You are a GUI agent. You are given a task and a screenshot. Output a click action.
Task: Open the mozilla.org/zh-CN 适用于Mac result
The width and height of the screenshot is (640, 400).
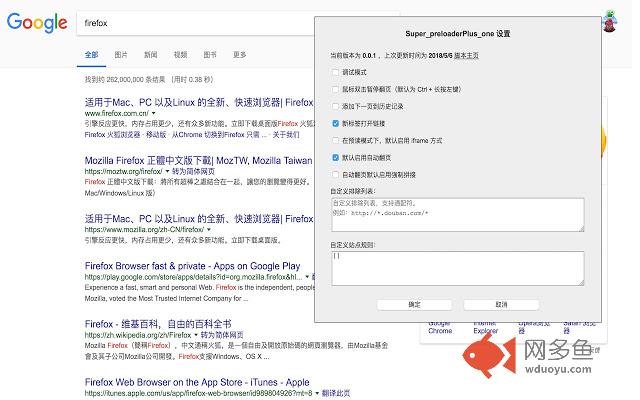[199, 219]
